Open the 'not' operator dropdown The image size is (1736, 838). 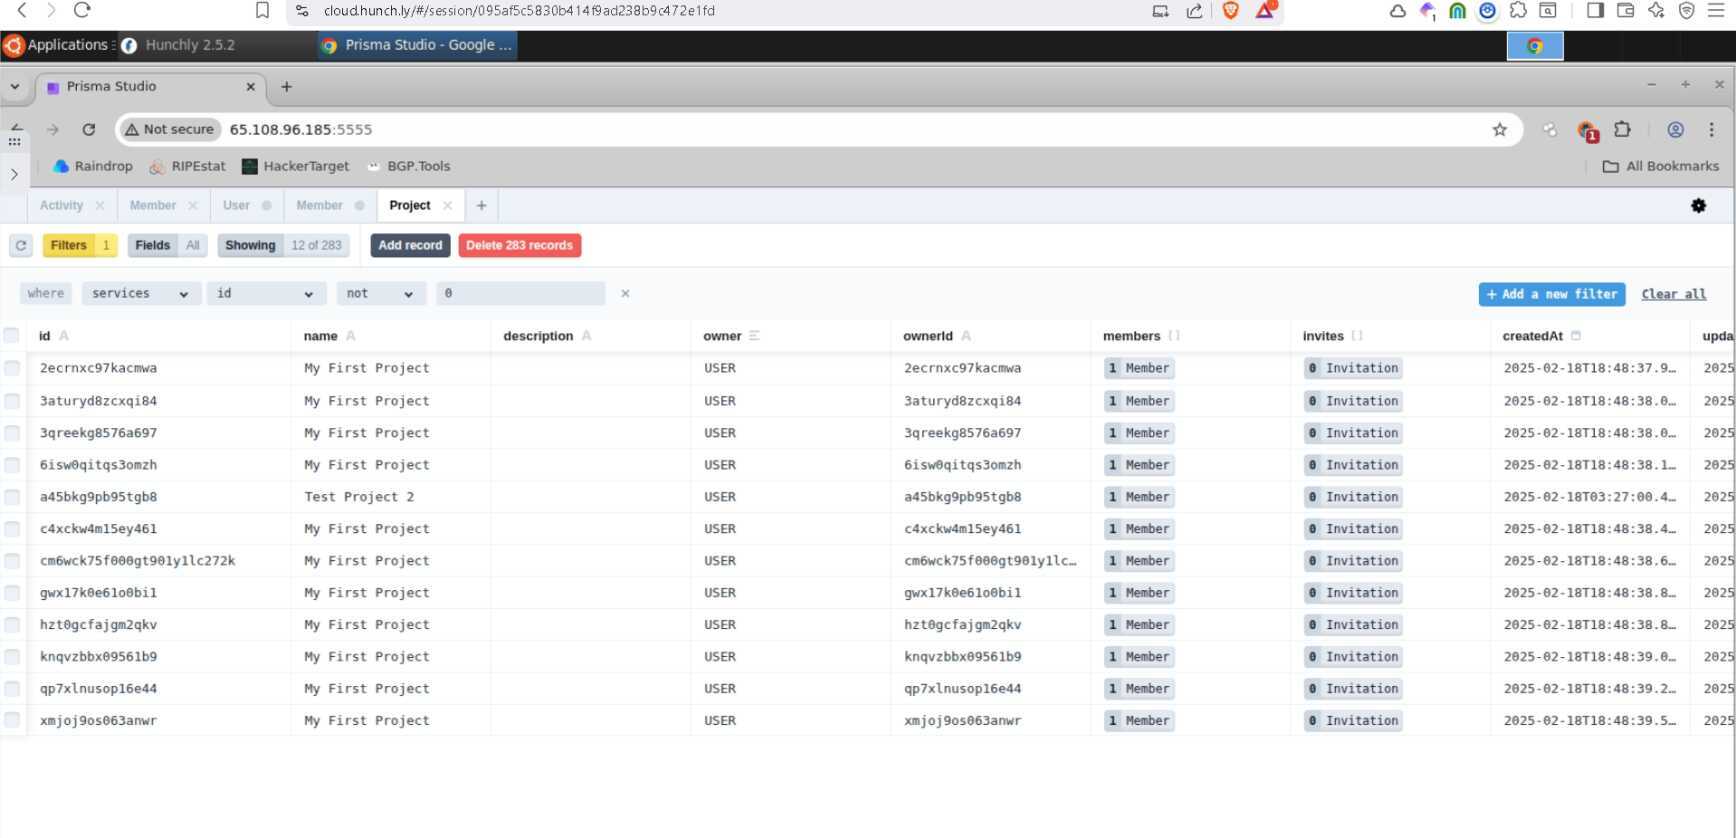[380, 294]
